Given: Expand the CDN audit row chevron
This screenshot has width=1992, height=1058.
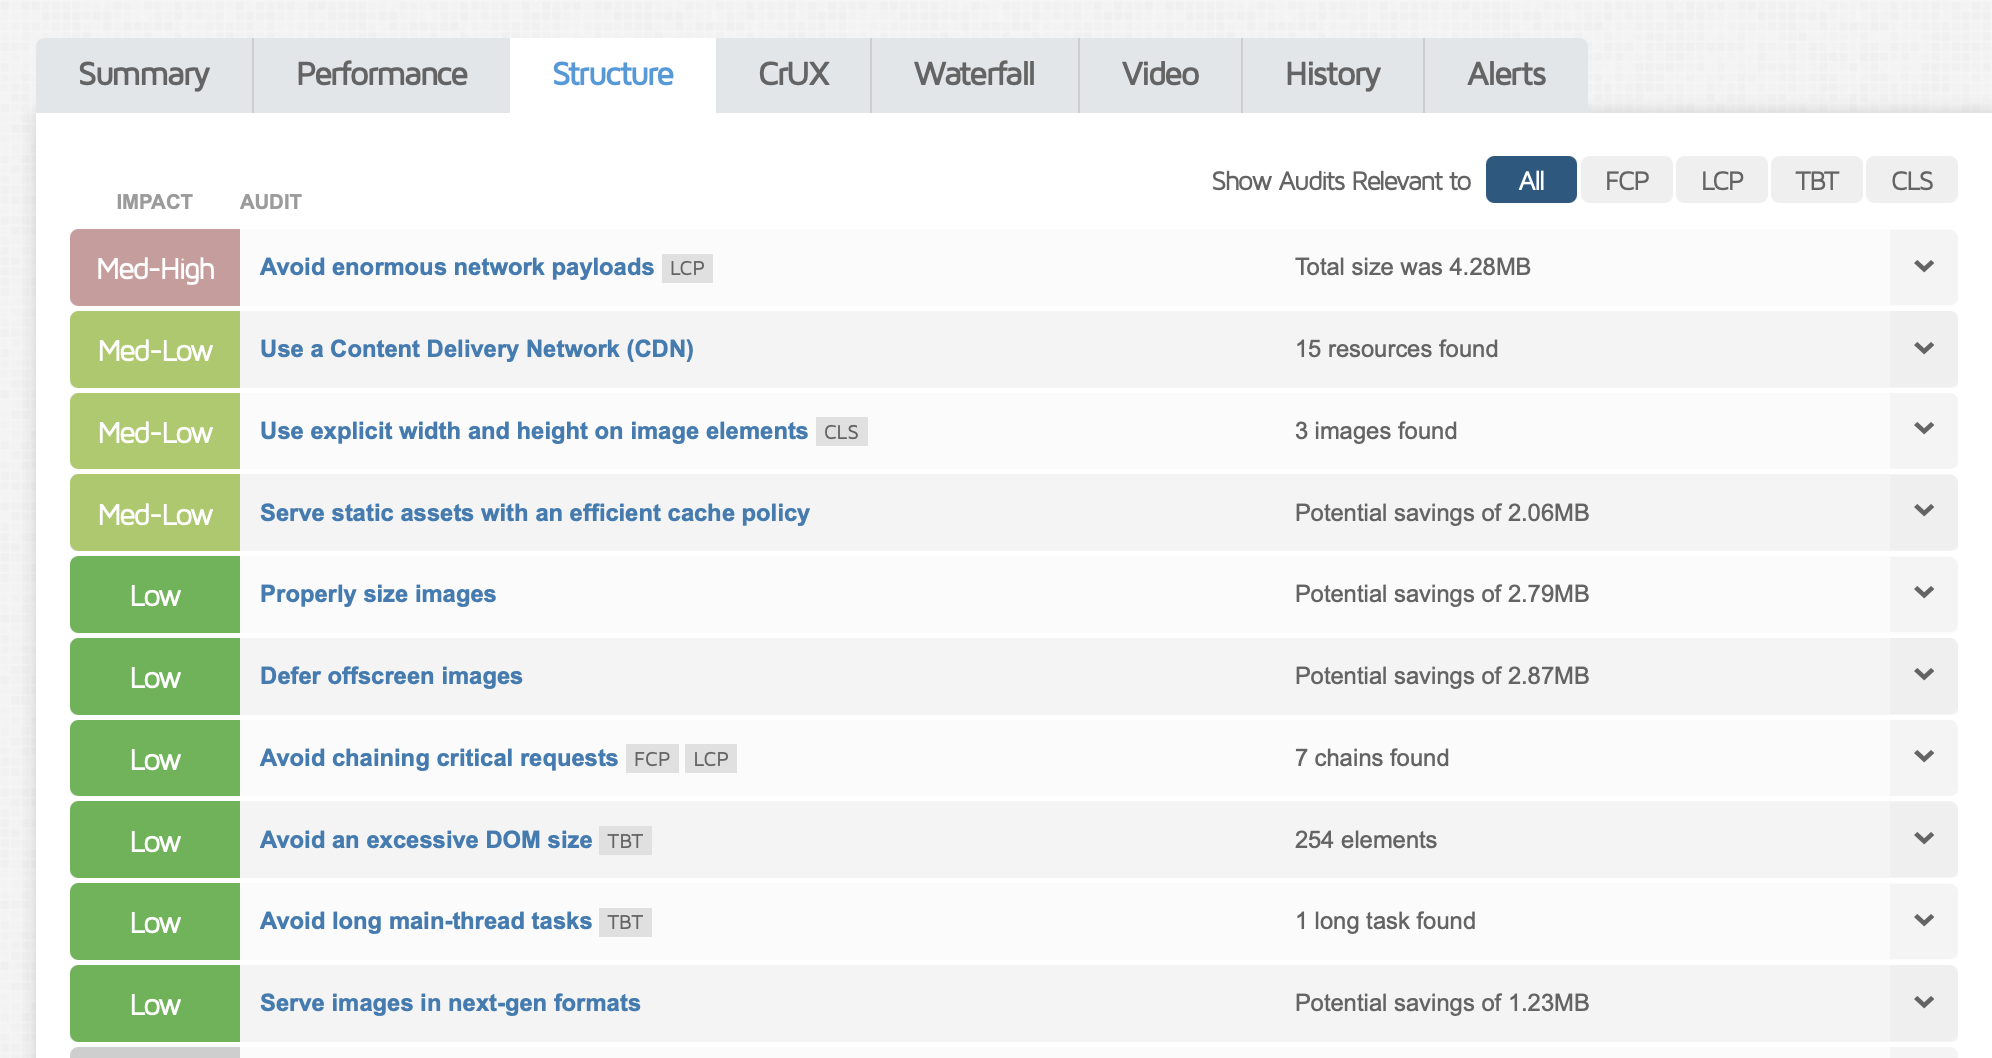Looking at the screenshot, I should [1924, 349].
